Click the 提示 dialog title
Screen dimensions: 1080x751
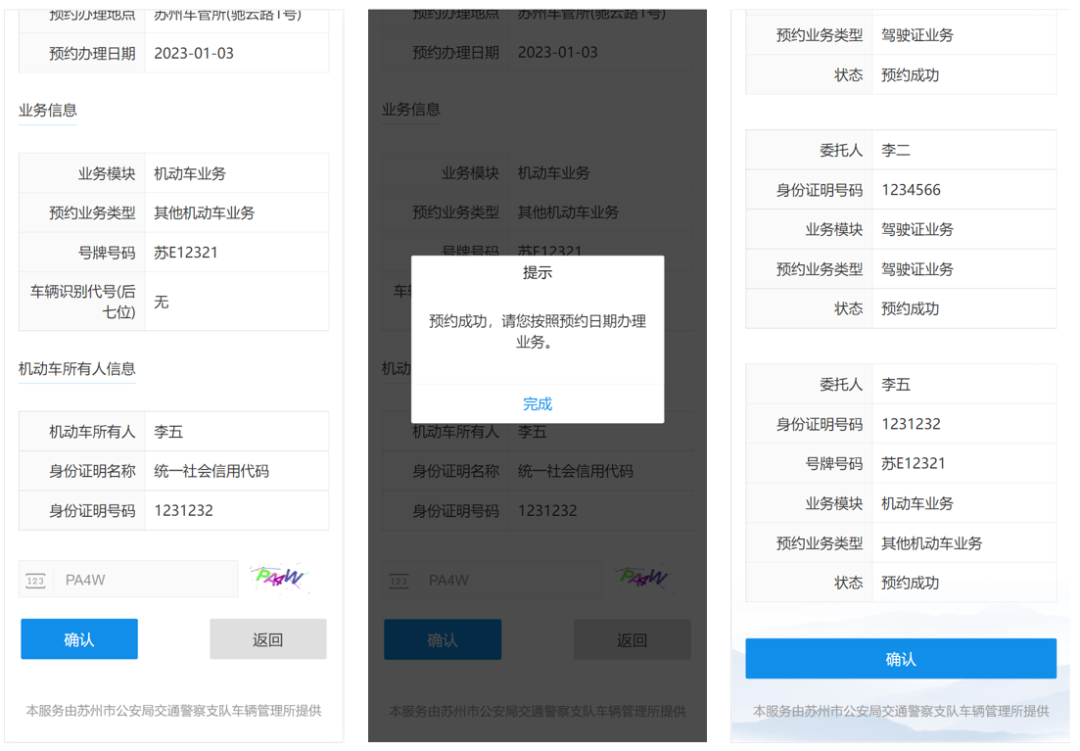(537, 272)
